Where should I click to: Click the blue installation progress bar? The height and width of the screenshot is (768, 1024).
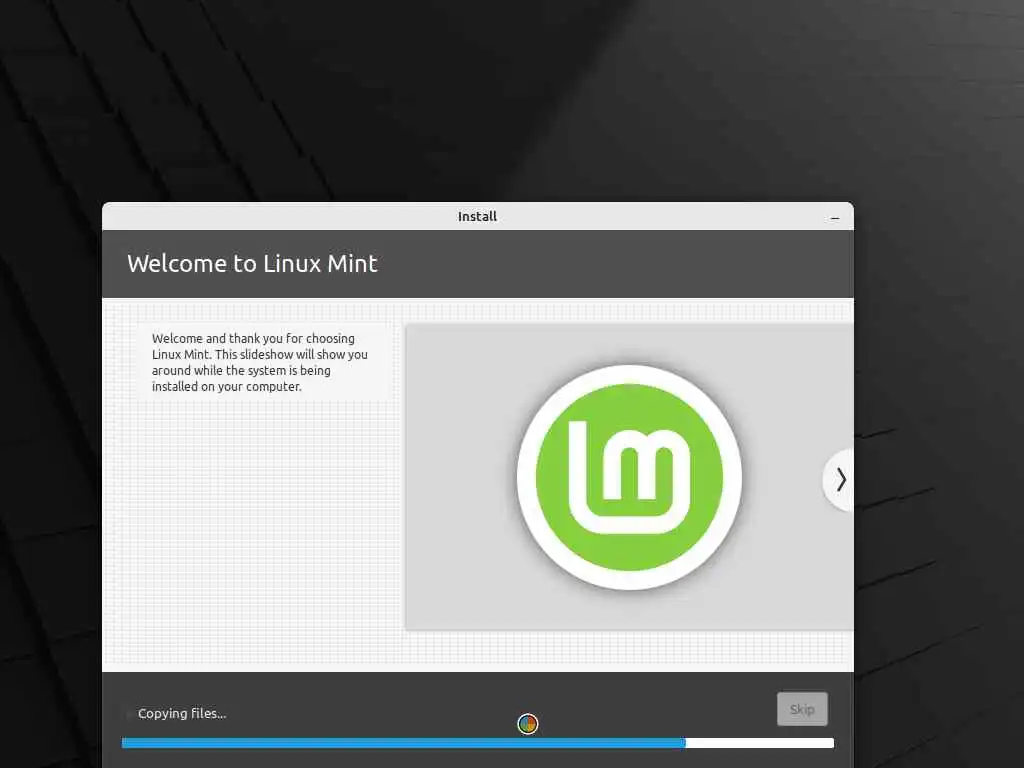click(x=477, y=743)
